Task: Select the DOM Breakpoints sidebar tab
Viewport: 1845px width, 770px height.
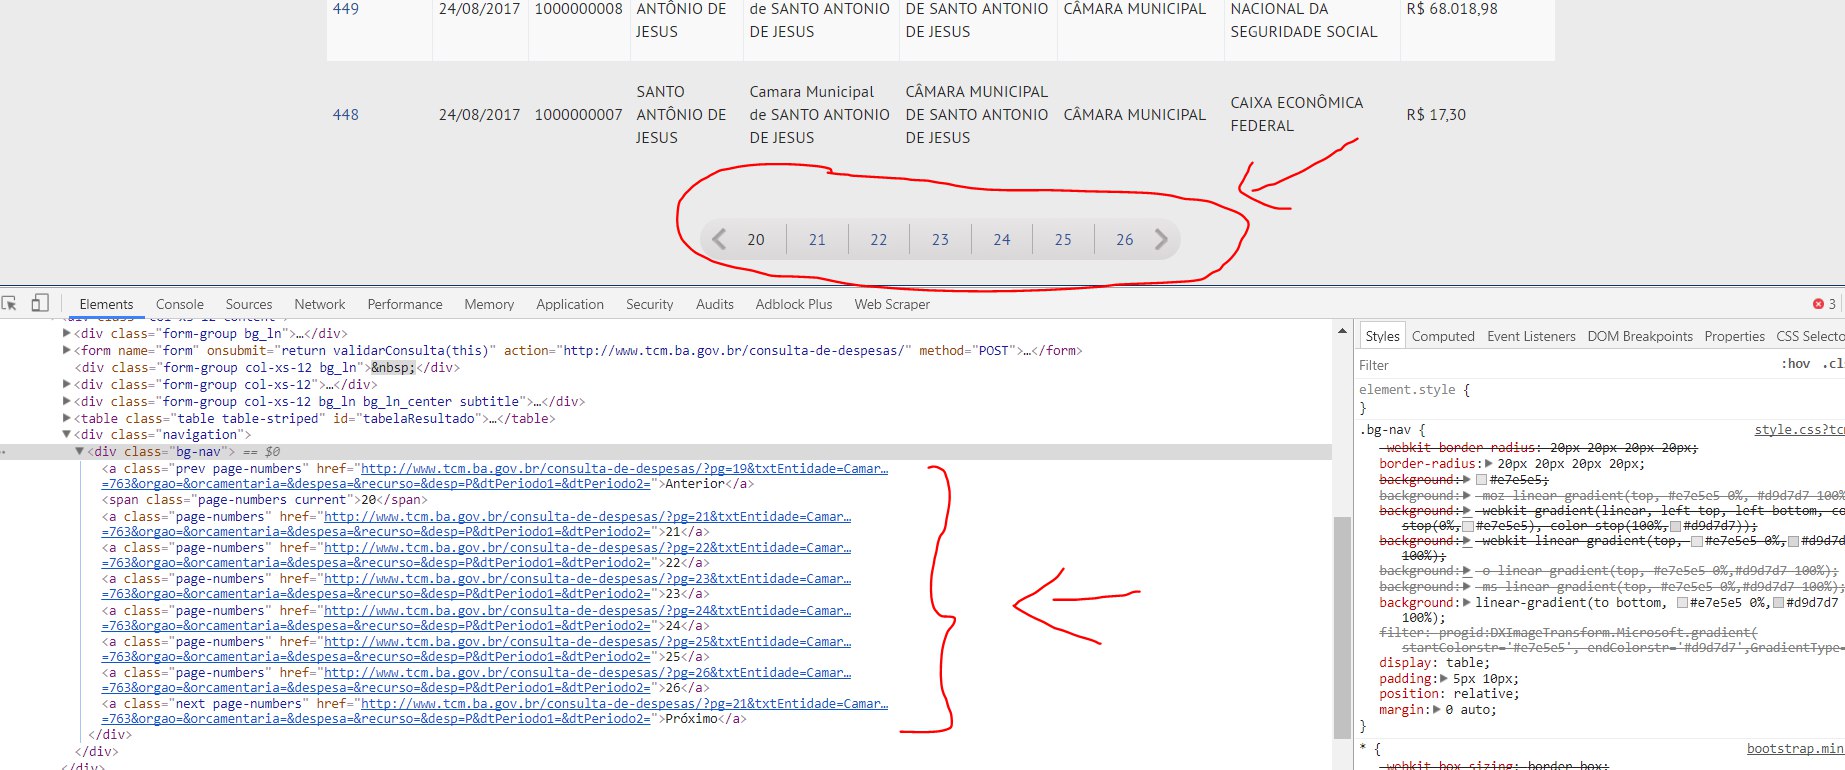Action: (1640, 336)
